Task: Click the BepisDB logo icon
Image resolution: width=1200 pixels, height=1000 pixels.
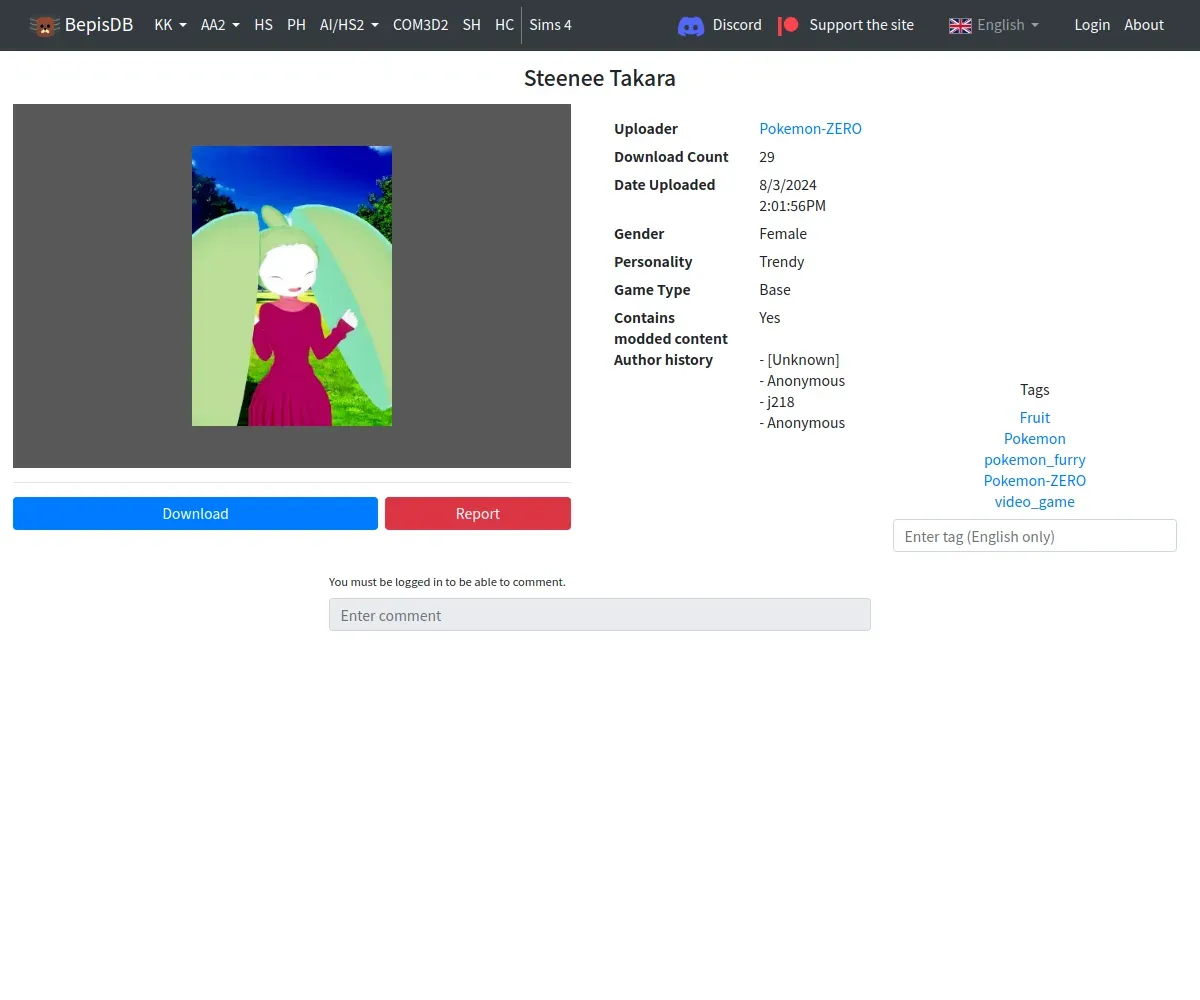Action: [44, 25]
